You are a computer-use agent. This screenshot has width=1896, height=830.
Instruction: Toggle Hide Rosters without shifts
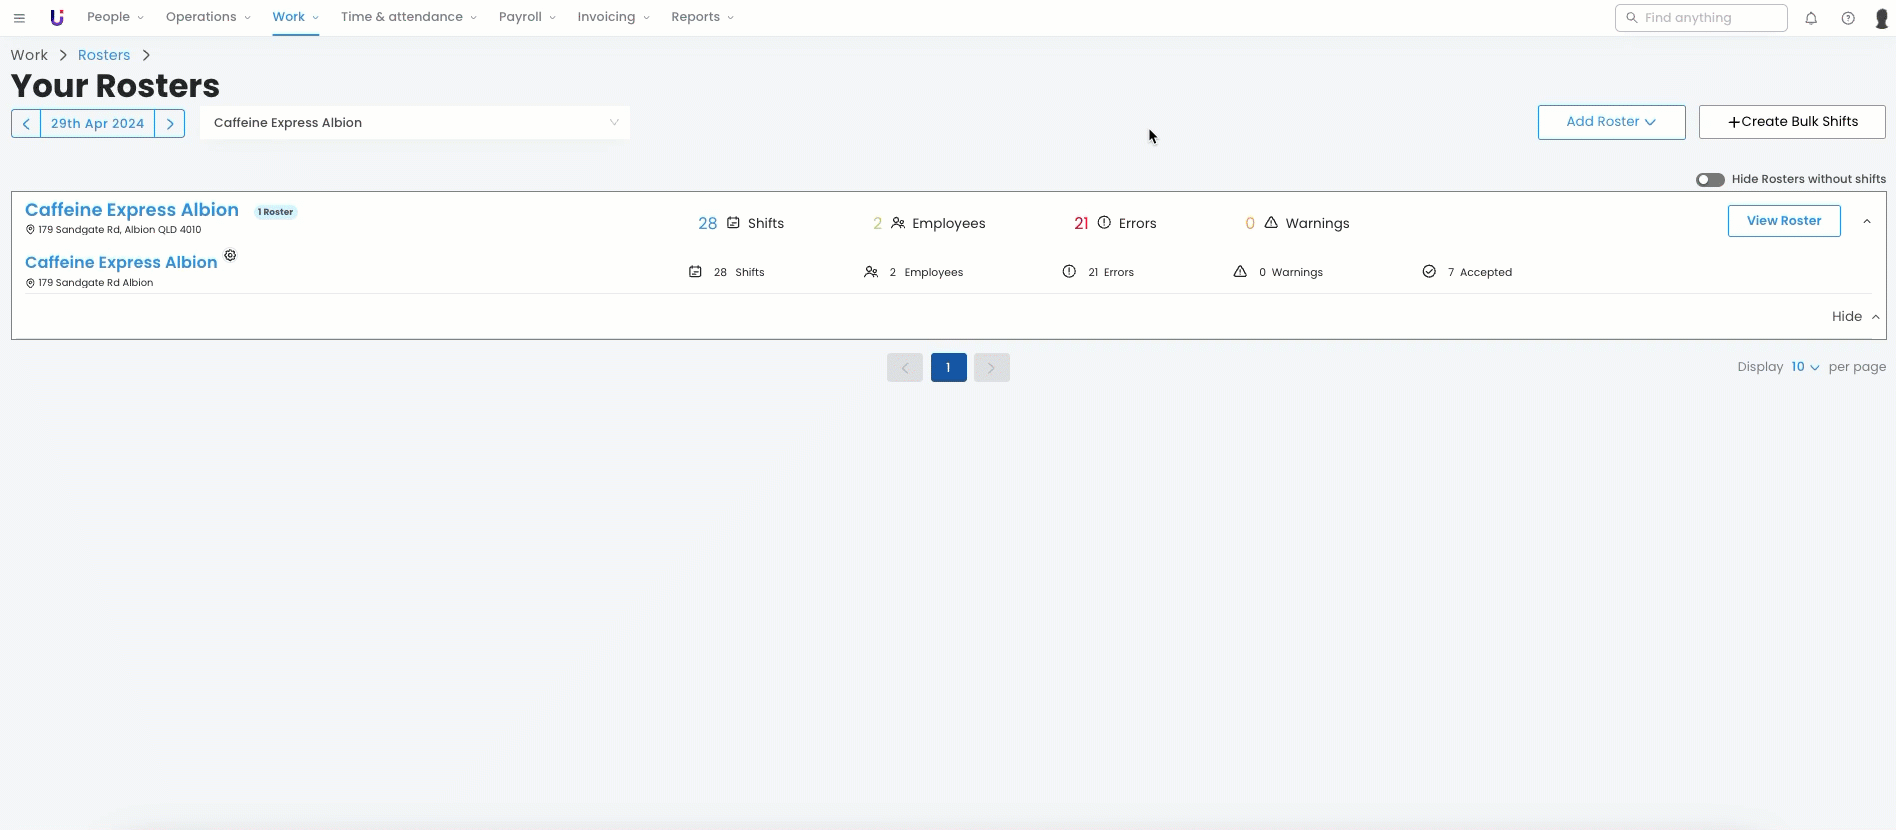pos(1710,180)
